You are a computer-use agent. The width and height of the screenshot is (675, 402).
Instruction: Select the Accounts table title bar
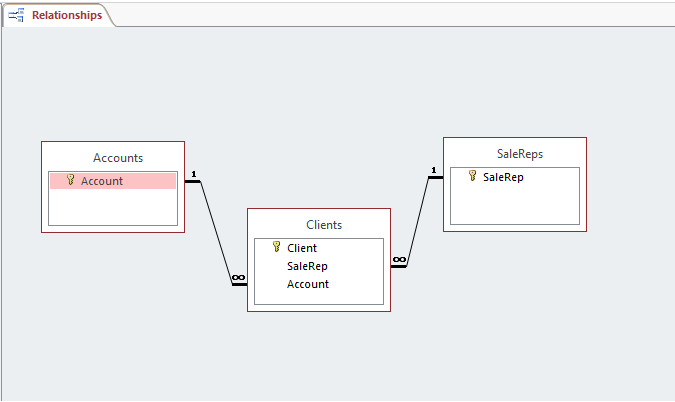[118, 157]
